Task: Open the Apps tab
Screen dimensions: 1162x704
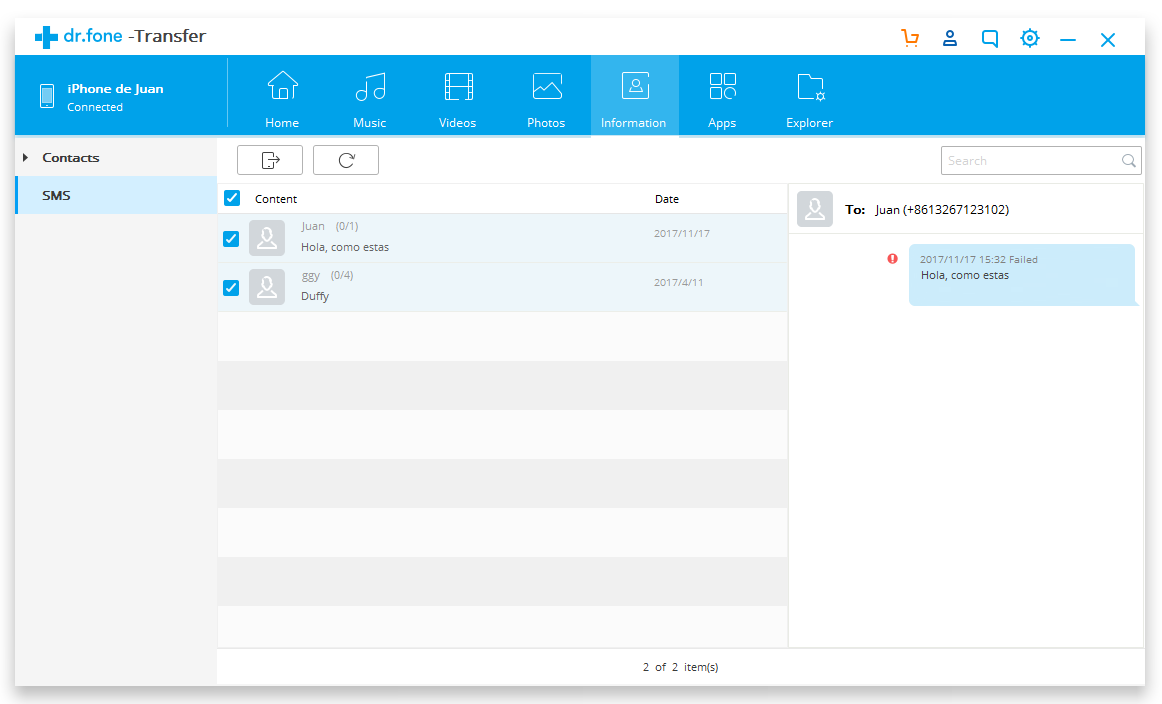Action: pyautogui.click(x=722, y=99)
